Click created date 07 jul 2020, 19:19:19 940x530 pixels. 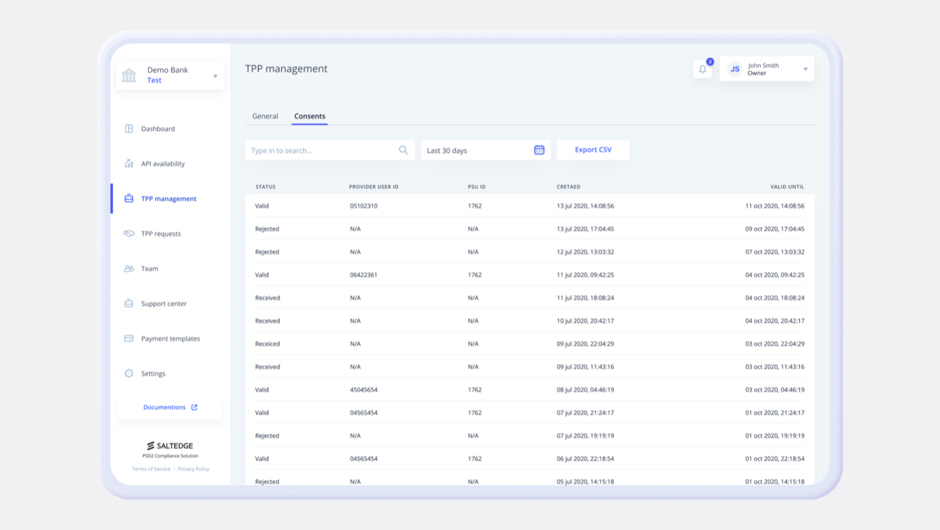(x=585, y=435)
